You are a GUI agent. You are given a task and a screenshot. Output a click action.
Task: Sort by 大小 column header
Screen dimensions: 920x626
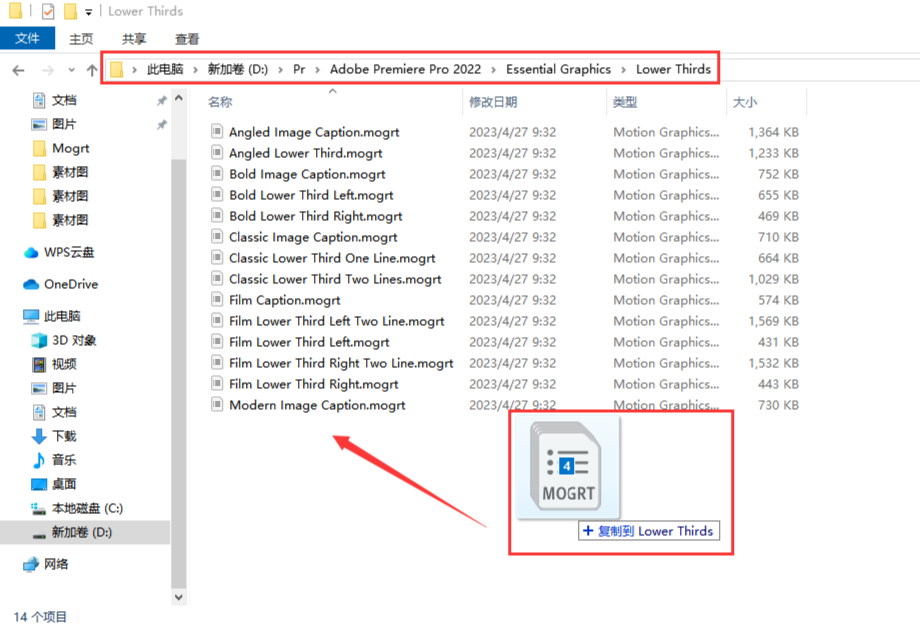745,102
